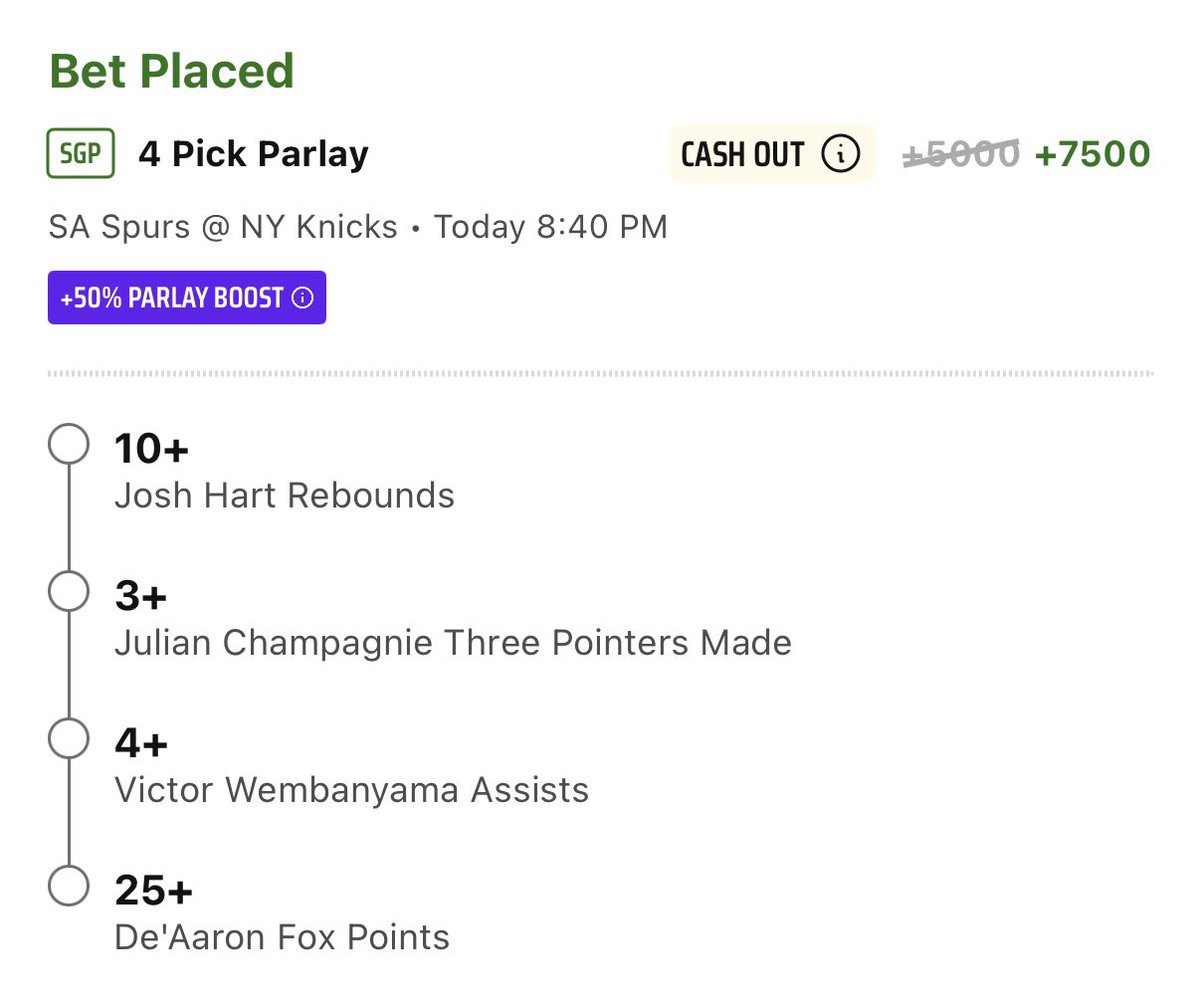Select the 10+ rebounds line

click(152, 449)
